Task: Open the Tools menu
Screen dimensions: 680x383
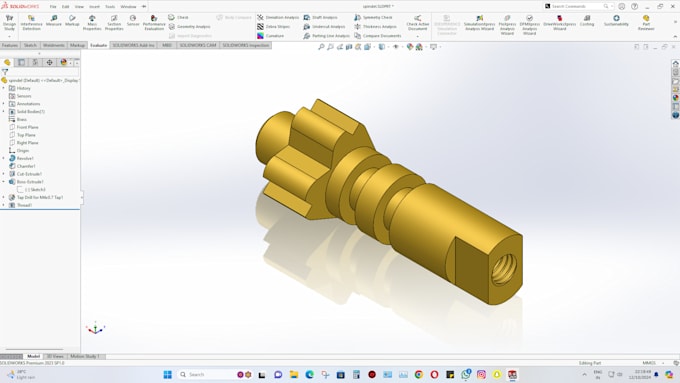Action: tap(110, 7)
